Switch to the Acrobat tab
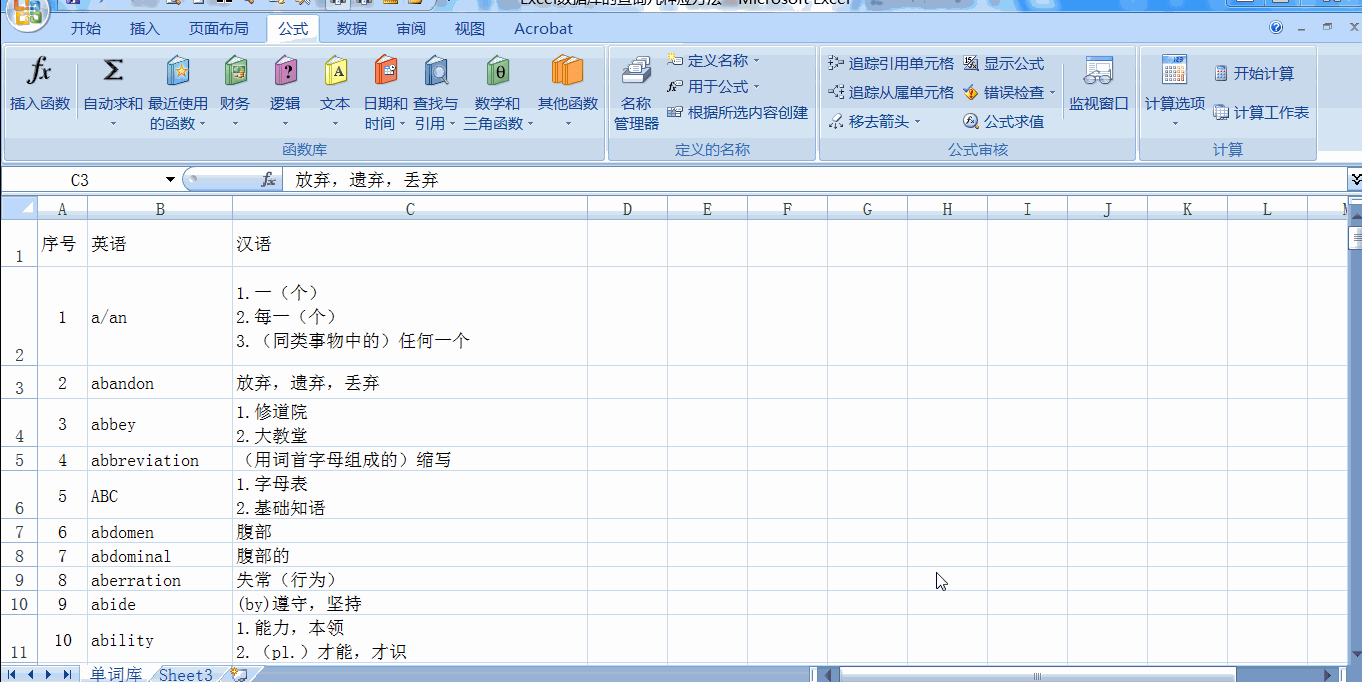Image resolution: width=1362 pixels, height=682 pixels. pos(544,28)
